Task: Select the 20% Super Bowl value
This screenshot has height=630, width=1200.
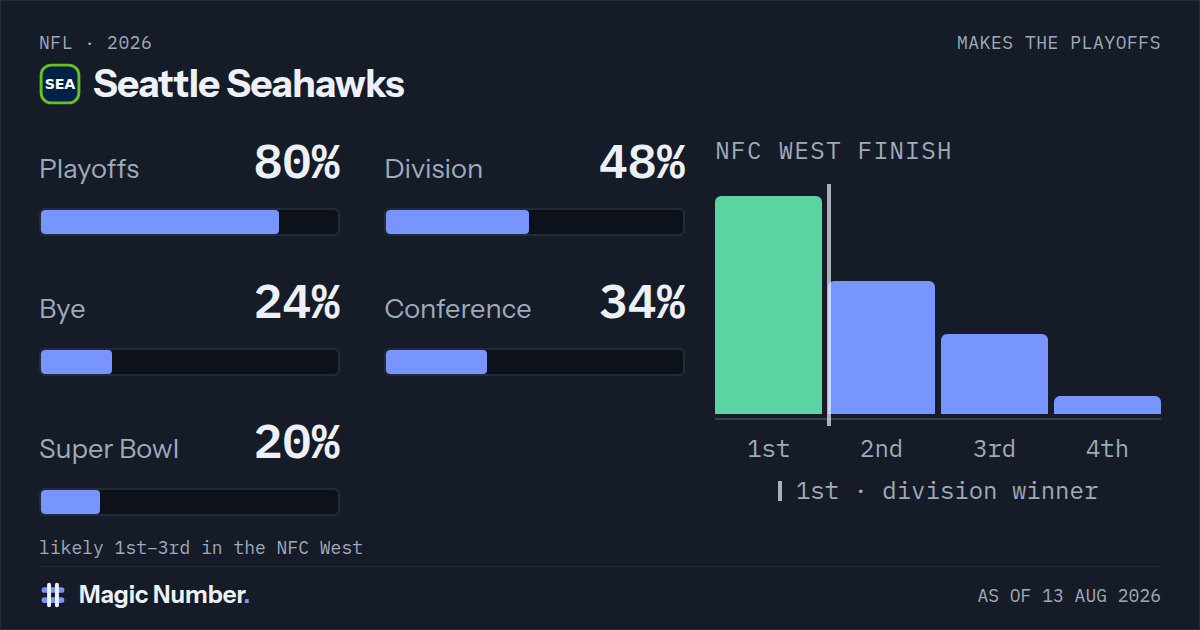Action: click(x=297, y=443)
